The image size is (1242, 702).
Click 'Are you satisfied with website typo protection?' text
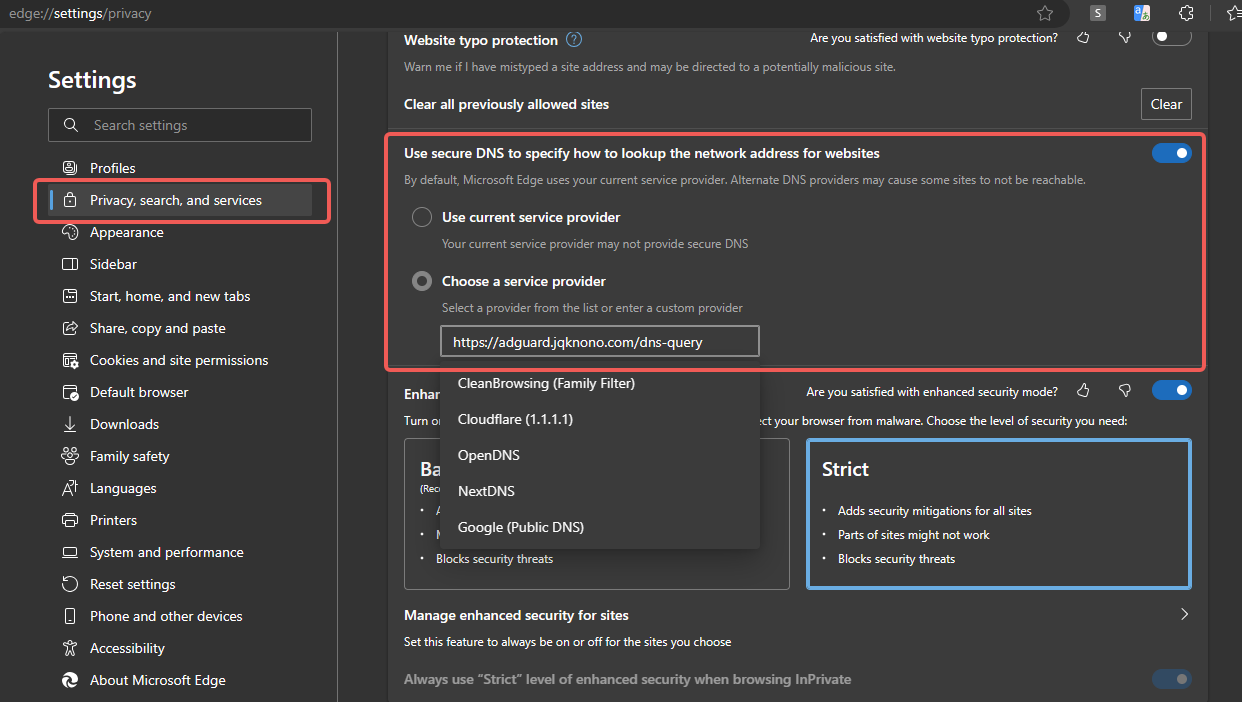pos(934,38)
